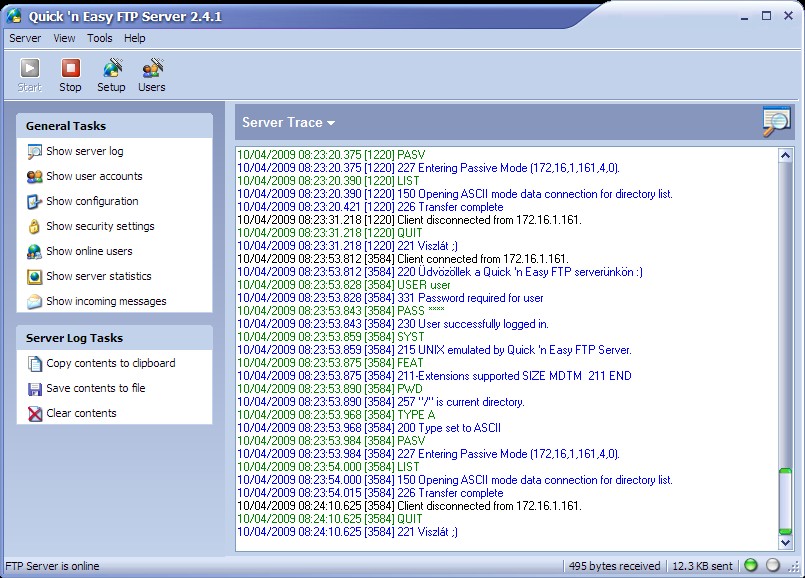
Task: Click the Show incoming messages link
Action: [x=106, y=301]
